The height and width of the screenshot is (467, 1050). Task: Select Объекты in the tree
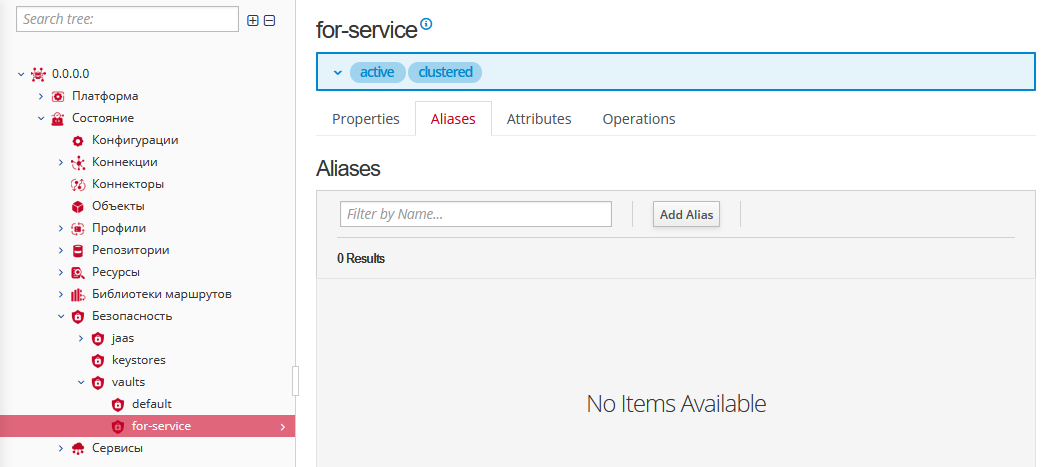pyautogui.click(x=119, y=206)
